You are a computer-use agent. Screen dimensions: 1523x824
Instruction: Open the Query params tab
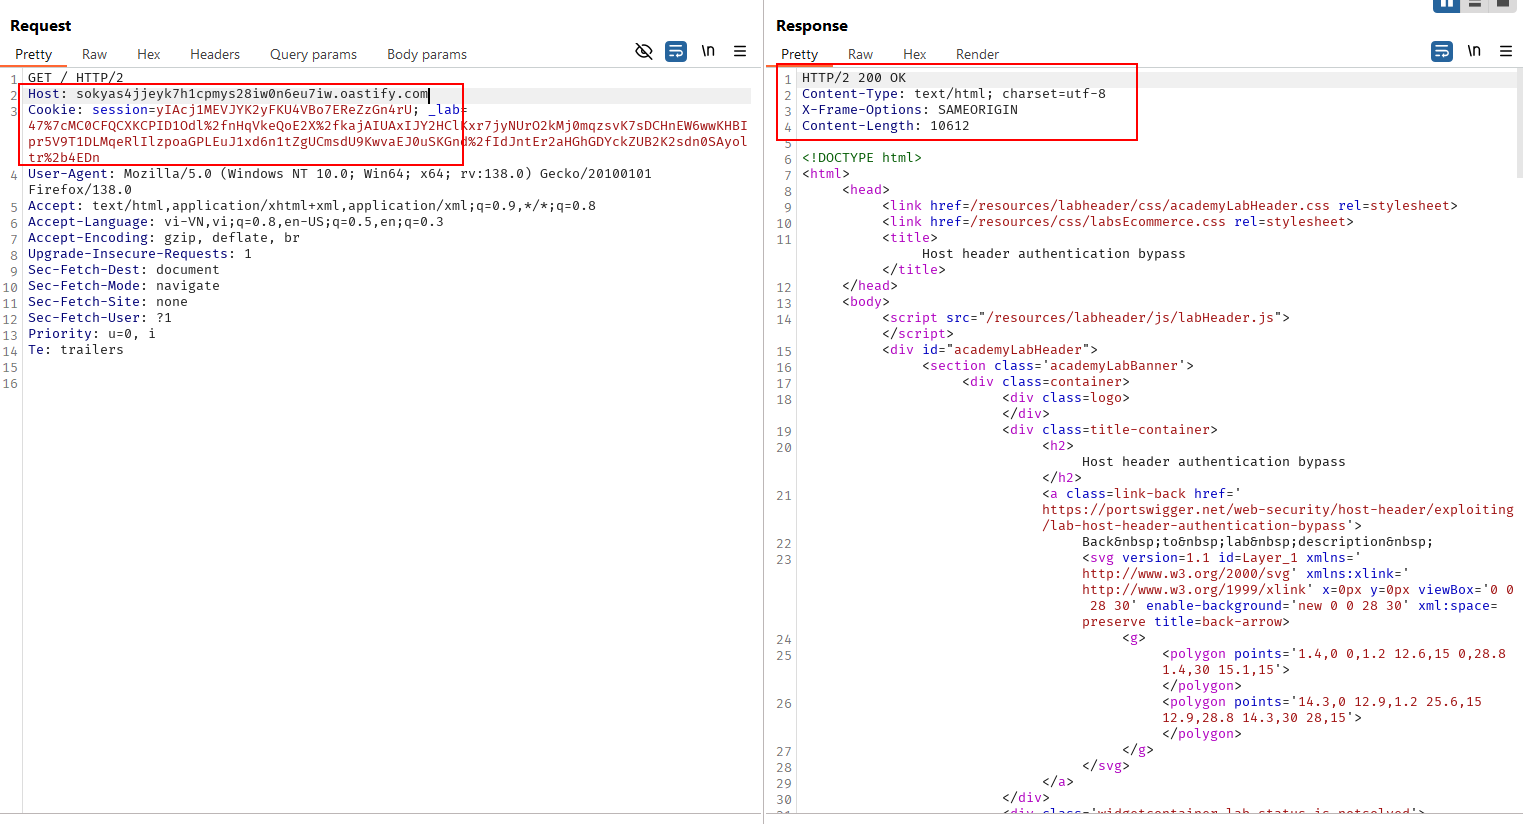pyautogui.click(x=313, y=54)
